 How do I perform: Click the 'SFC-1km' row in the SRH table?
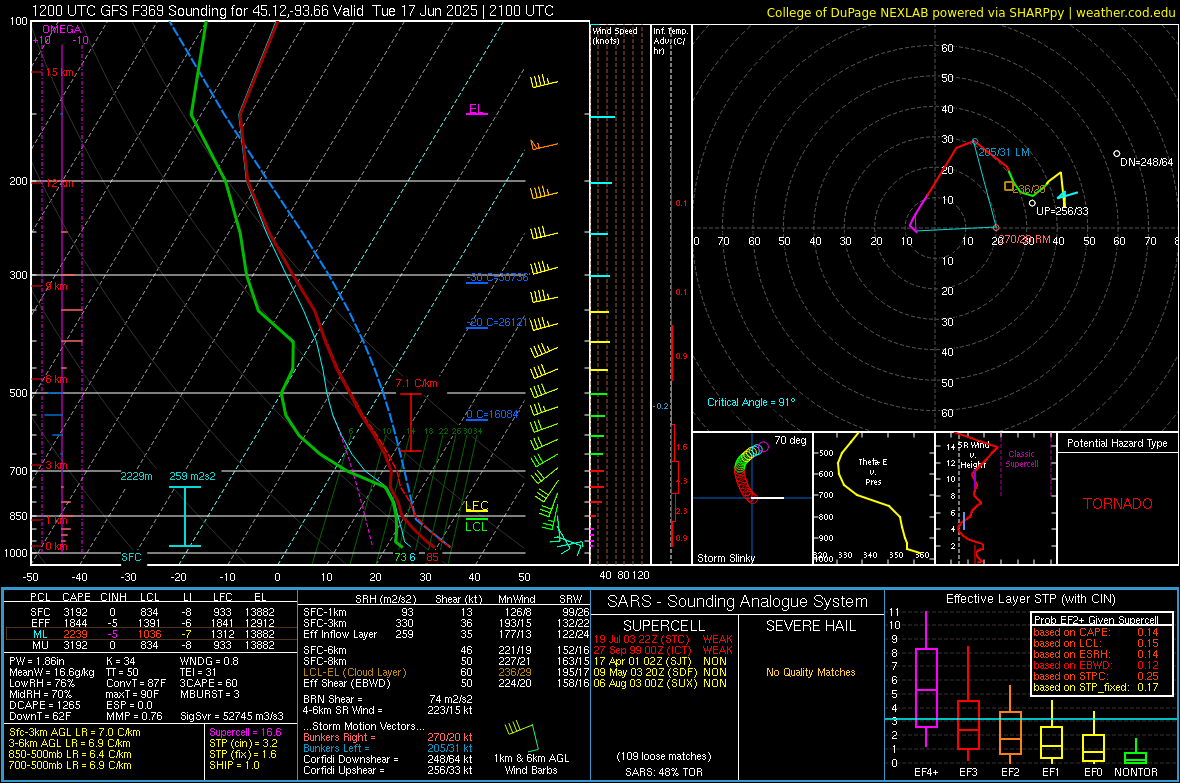pos(446,612)
